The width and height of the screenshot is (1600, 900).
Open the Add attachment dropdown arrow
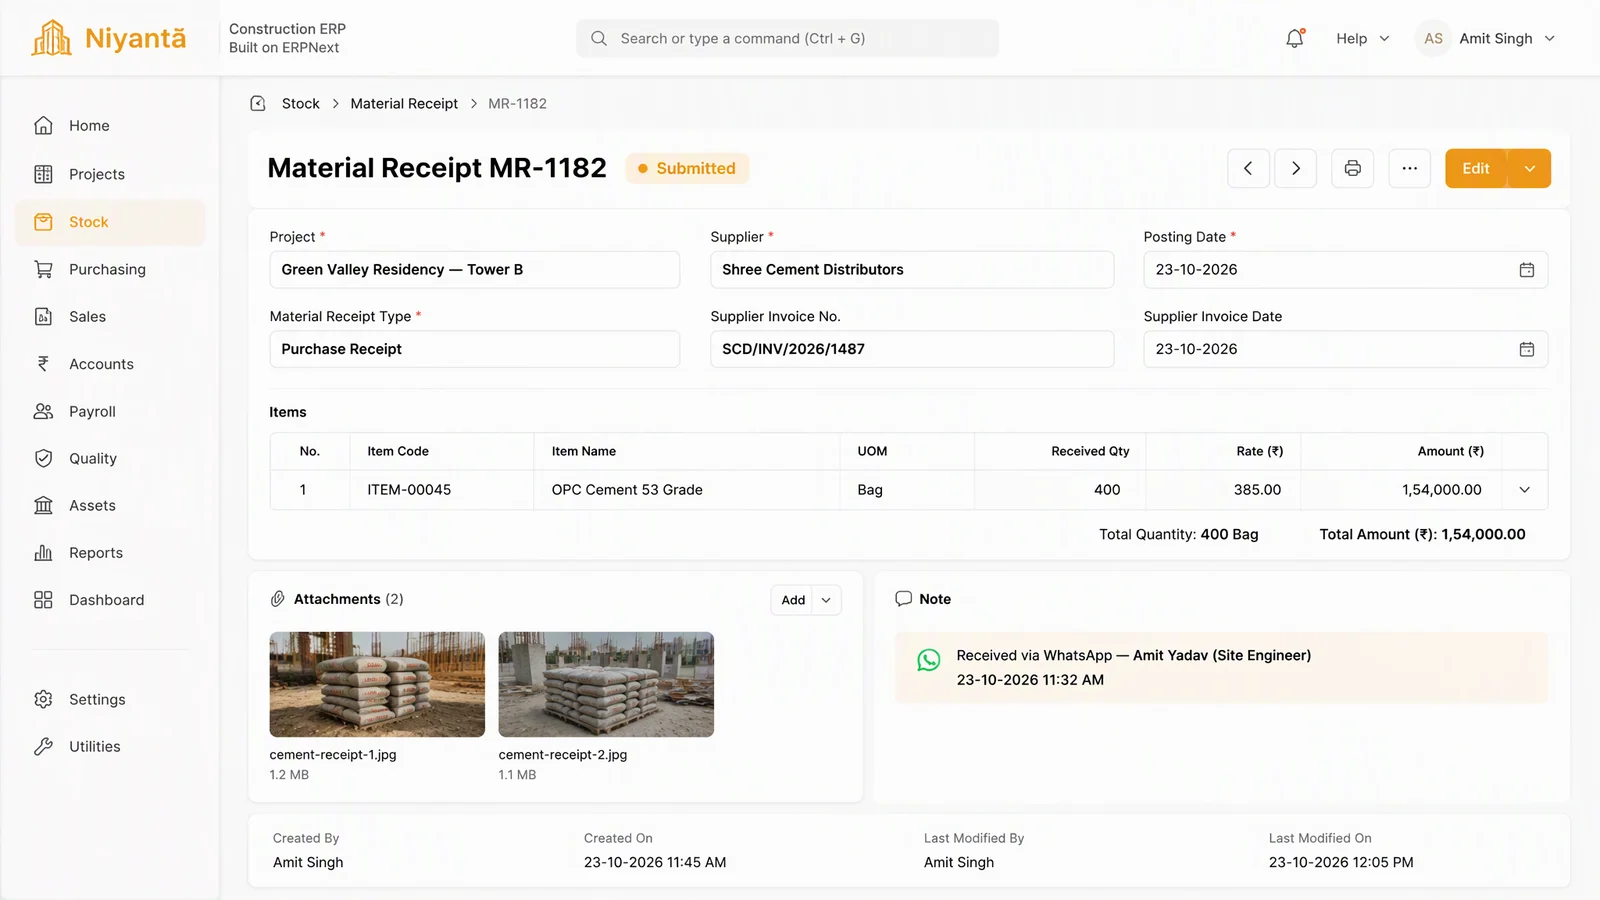point(826,600)
